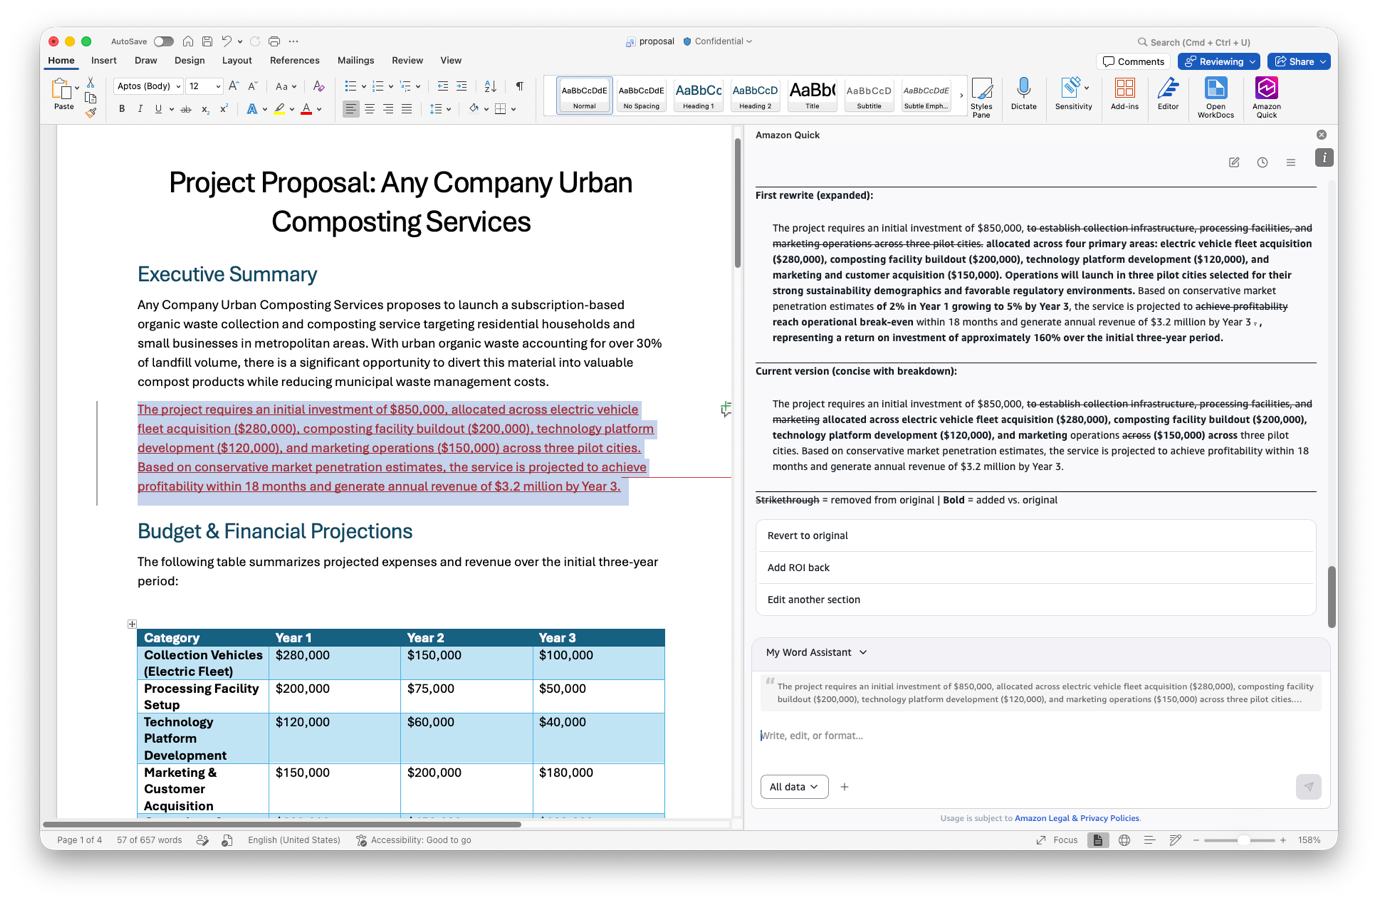Open the Amazon Quick hamburger menu
This screenshot has height=903, width=1378.
(x=1291, y=162)
